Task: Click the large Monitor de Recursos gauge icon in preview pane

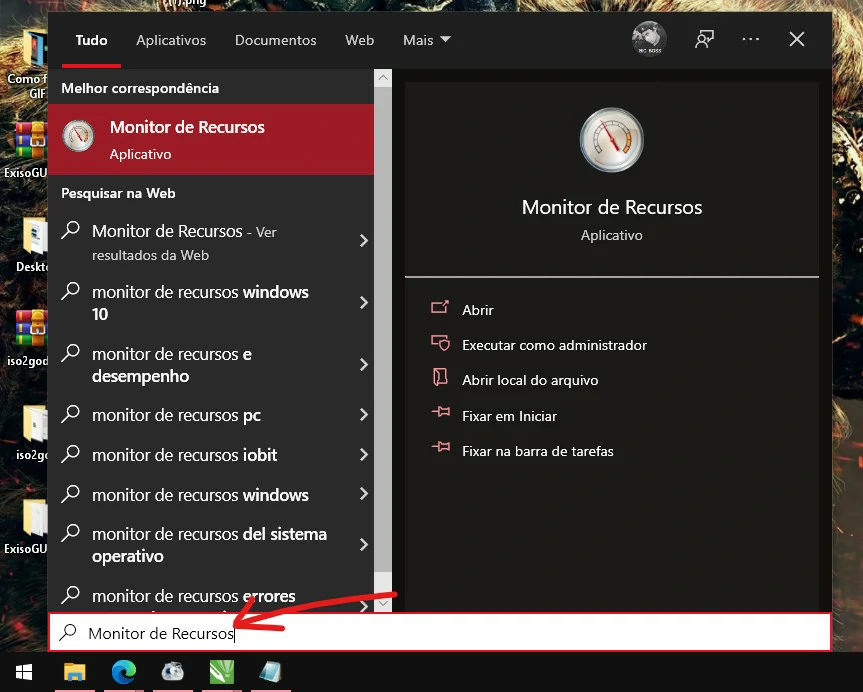Action: coord(611,140)
